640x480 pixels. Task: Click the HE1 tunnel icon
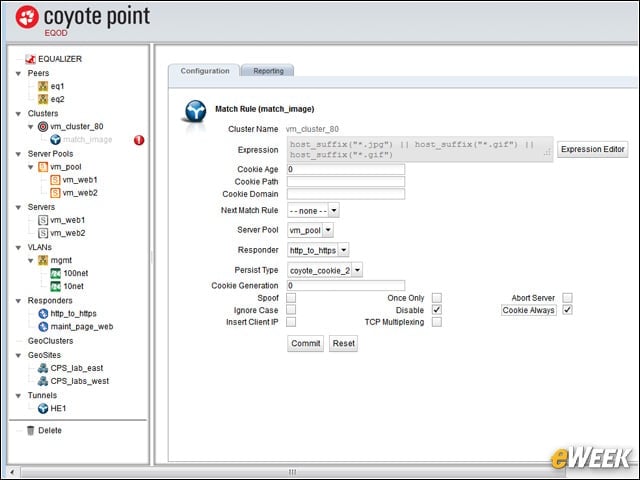click(x=43, y=409)
